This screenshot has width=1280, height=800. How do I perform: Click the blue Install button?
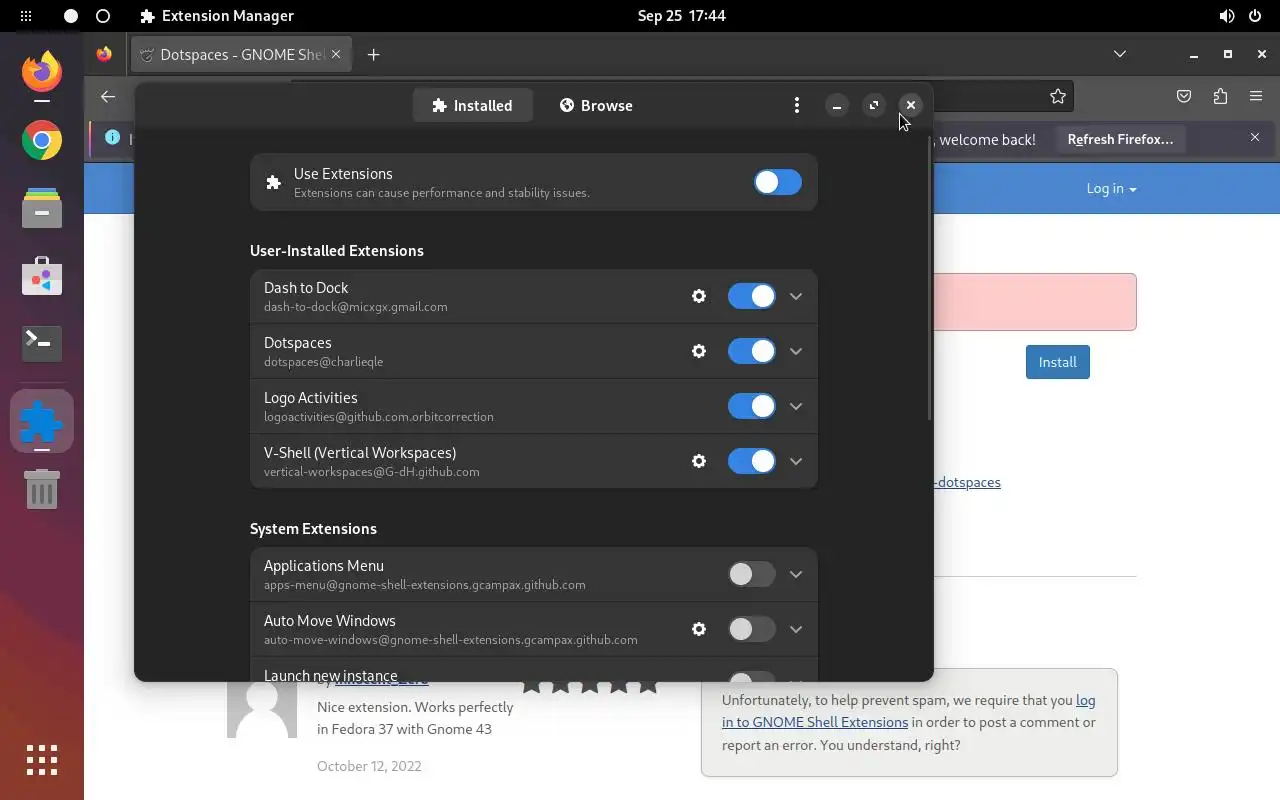tap(1057, 362)
